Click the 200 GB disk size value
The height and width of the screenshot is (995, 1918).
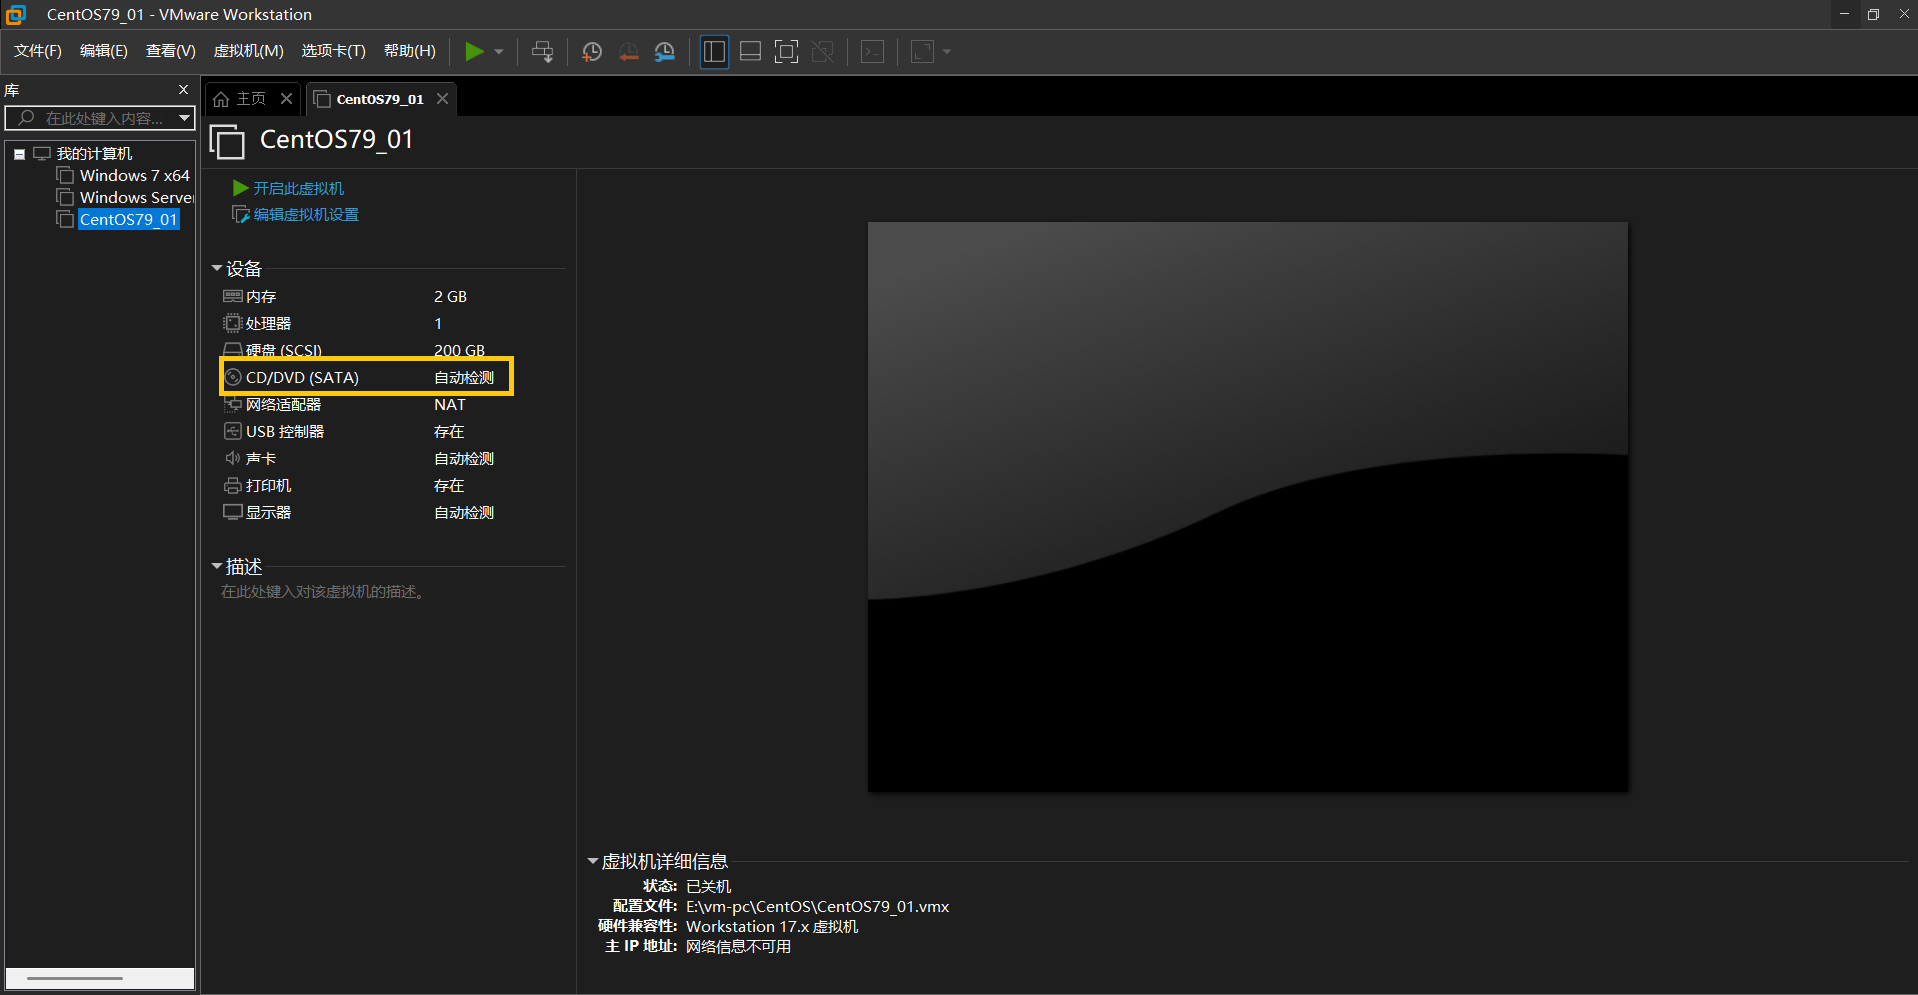[x=459, y=350]
